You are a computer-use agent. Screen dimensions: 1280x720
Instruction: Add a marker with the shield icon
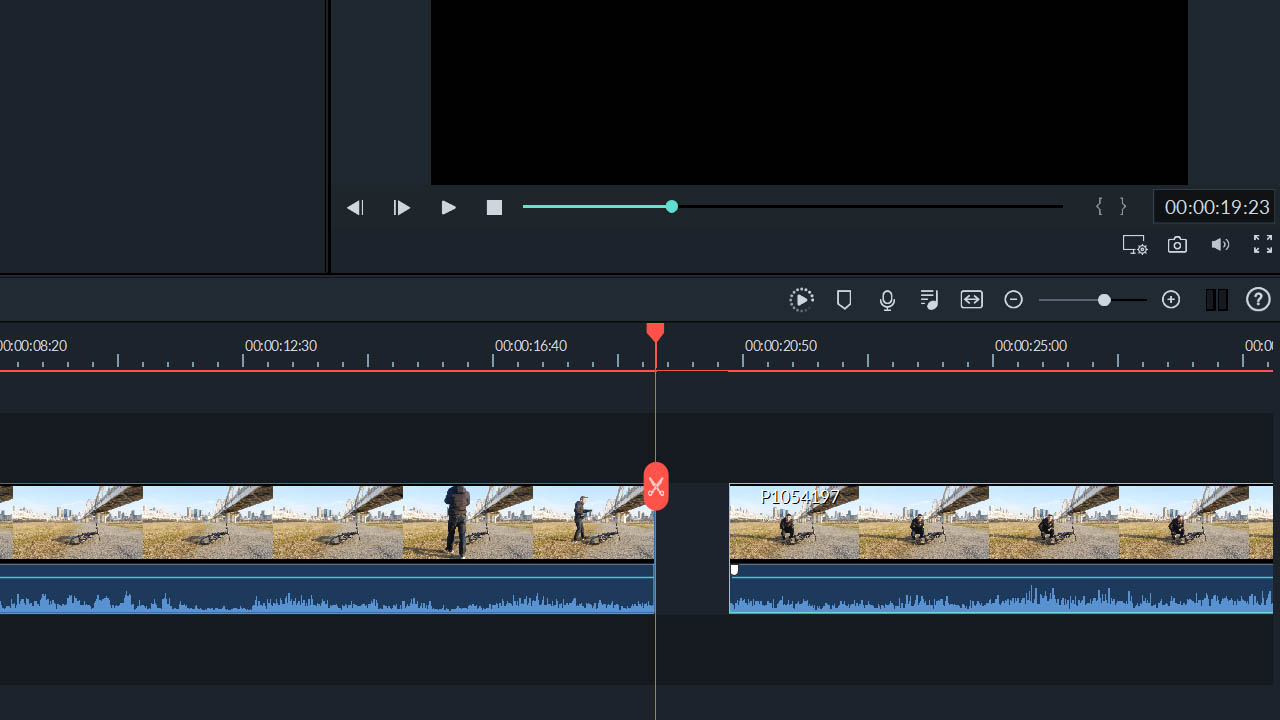pos(844,300)
